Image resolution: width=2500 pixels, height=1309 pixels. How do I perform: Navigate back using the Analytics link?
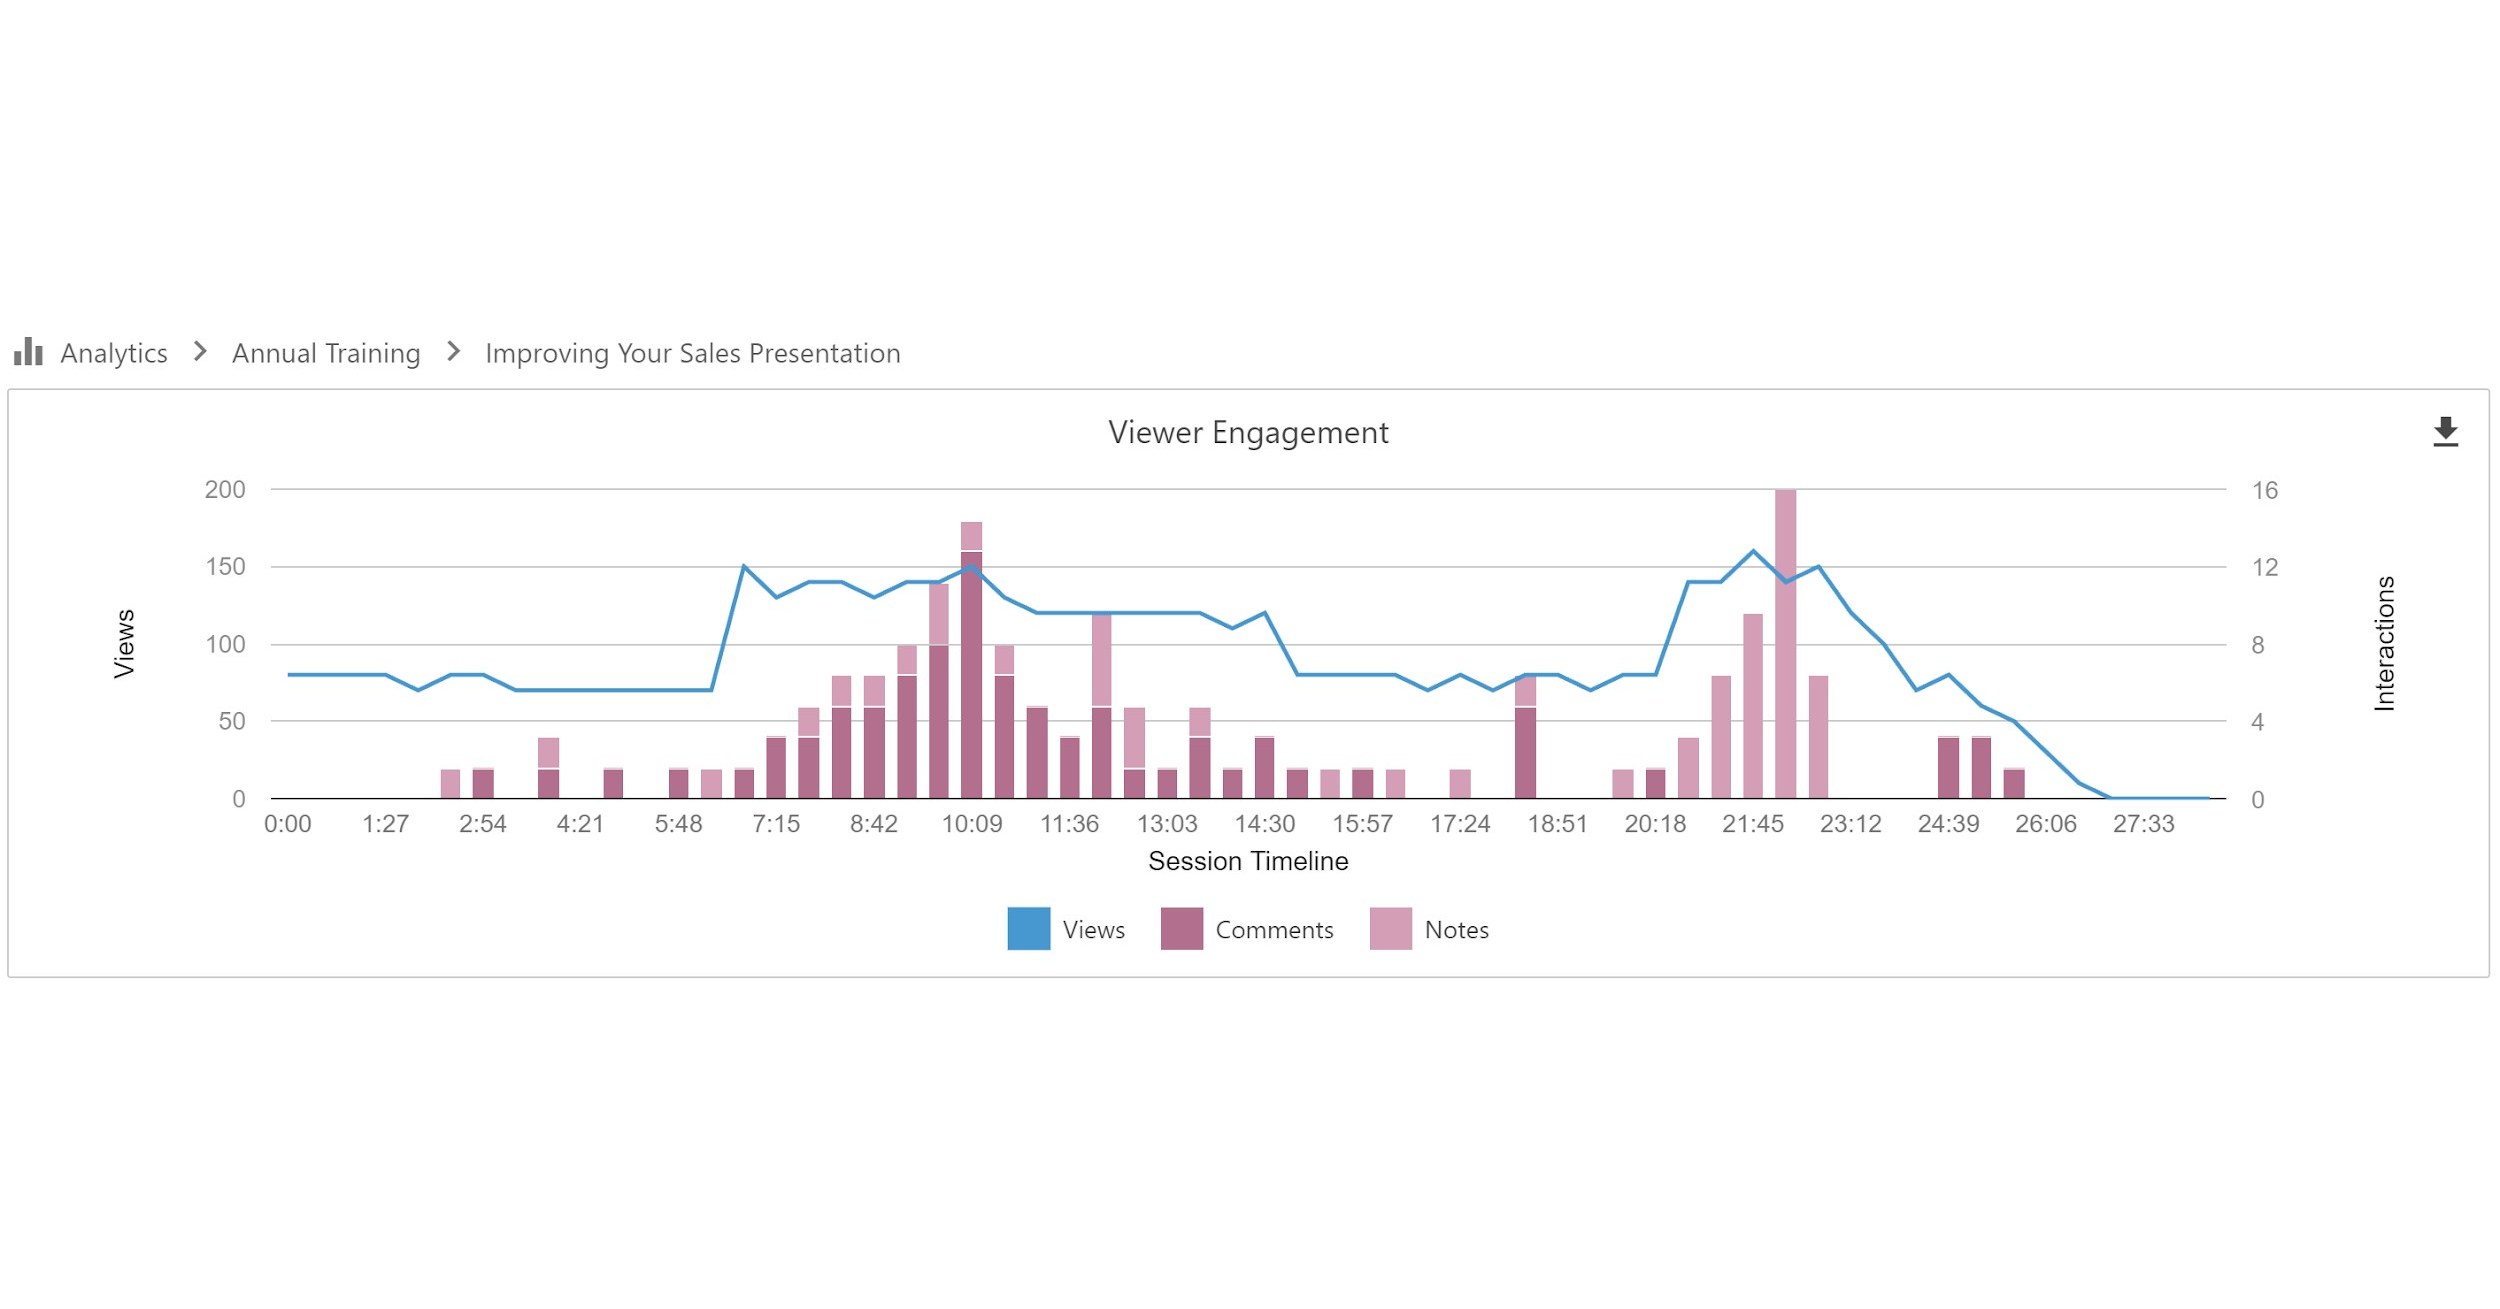(114, 352)
